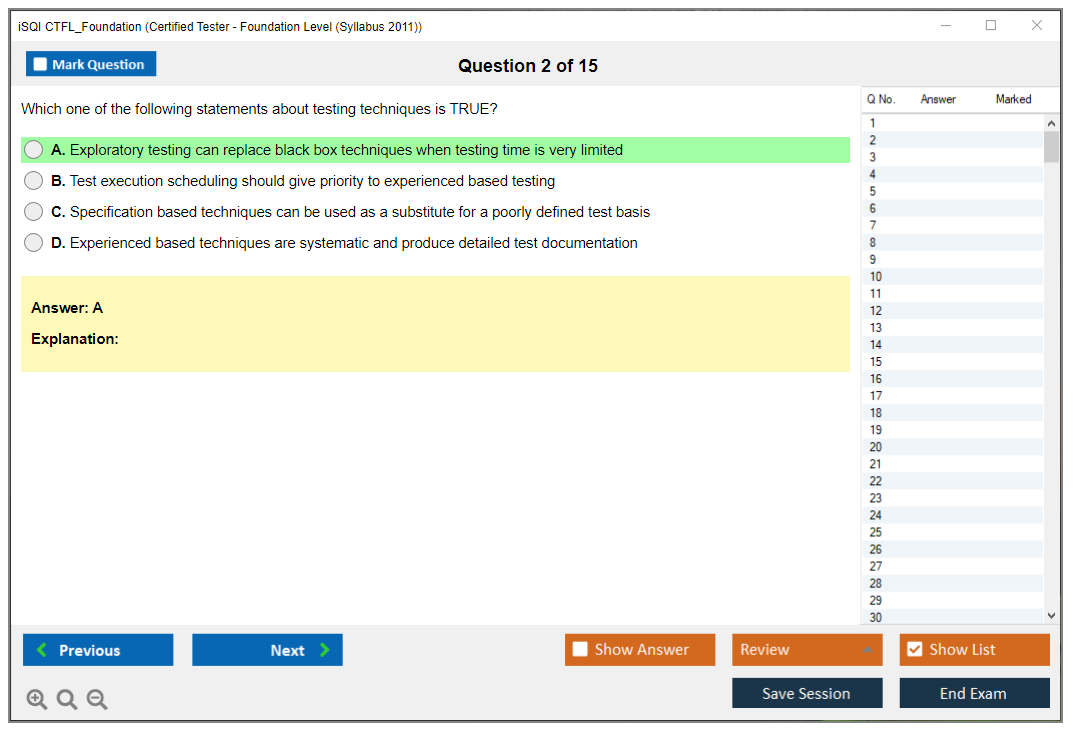
Task: Toggle the Mark Question checkbox
Action: coord(41,65)
